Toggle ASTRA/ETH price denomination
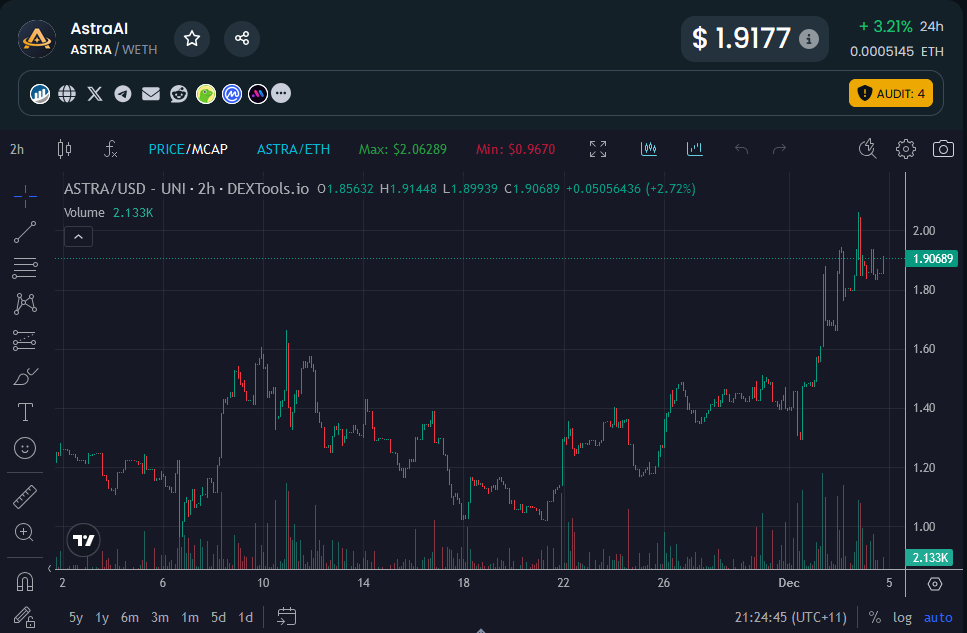The image size is (967, 633). click(294, 149)
